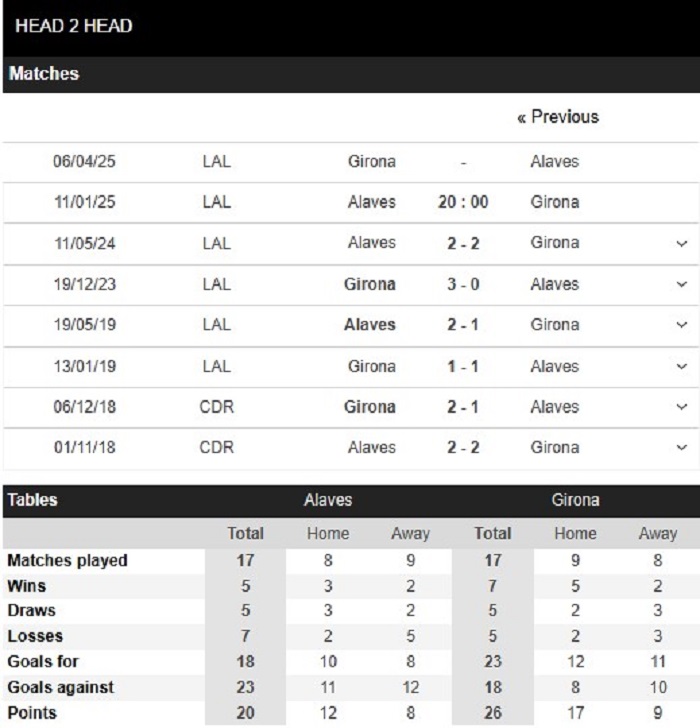Expand the 06/12/18 Girona 2-1 Alaves match
Viewport: 700px width, 728px height.
coord(681,407)
